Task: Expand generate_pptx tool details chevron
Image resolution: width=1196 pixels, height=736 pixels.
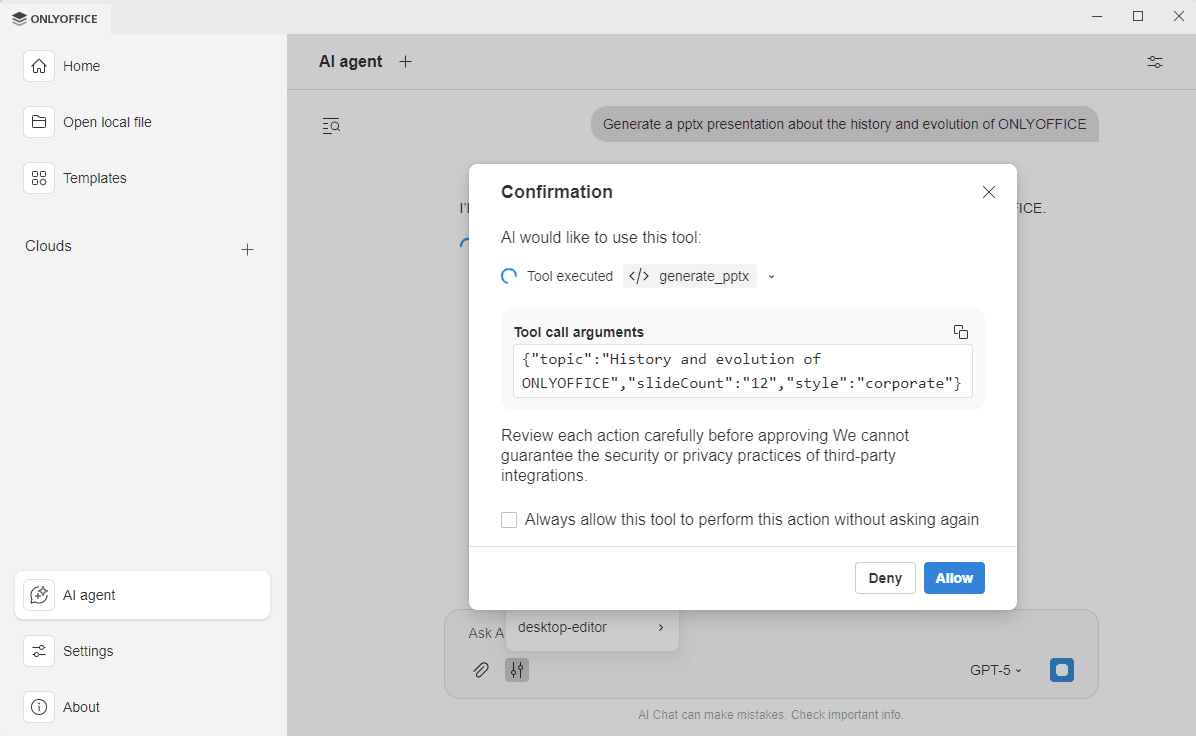Action: pos(770,276)
